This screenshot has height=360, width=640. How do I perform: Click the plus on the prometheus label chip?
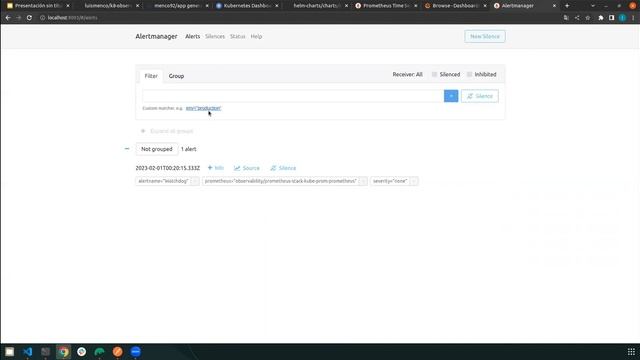pos(363,181)
